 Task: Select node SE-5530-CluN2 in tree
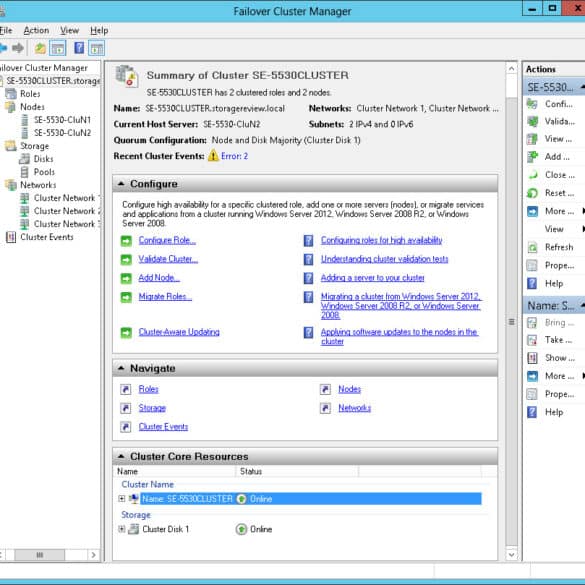click(x=62, y=133)
